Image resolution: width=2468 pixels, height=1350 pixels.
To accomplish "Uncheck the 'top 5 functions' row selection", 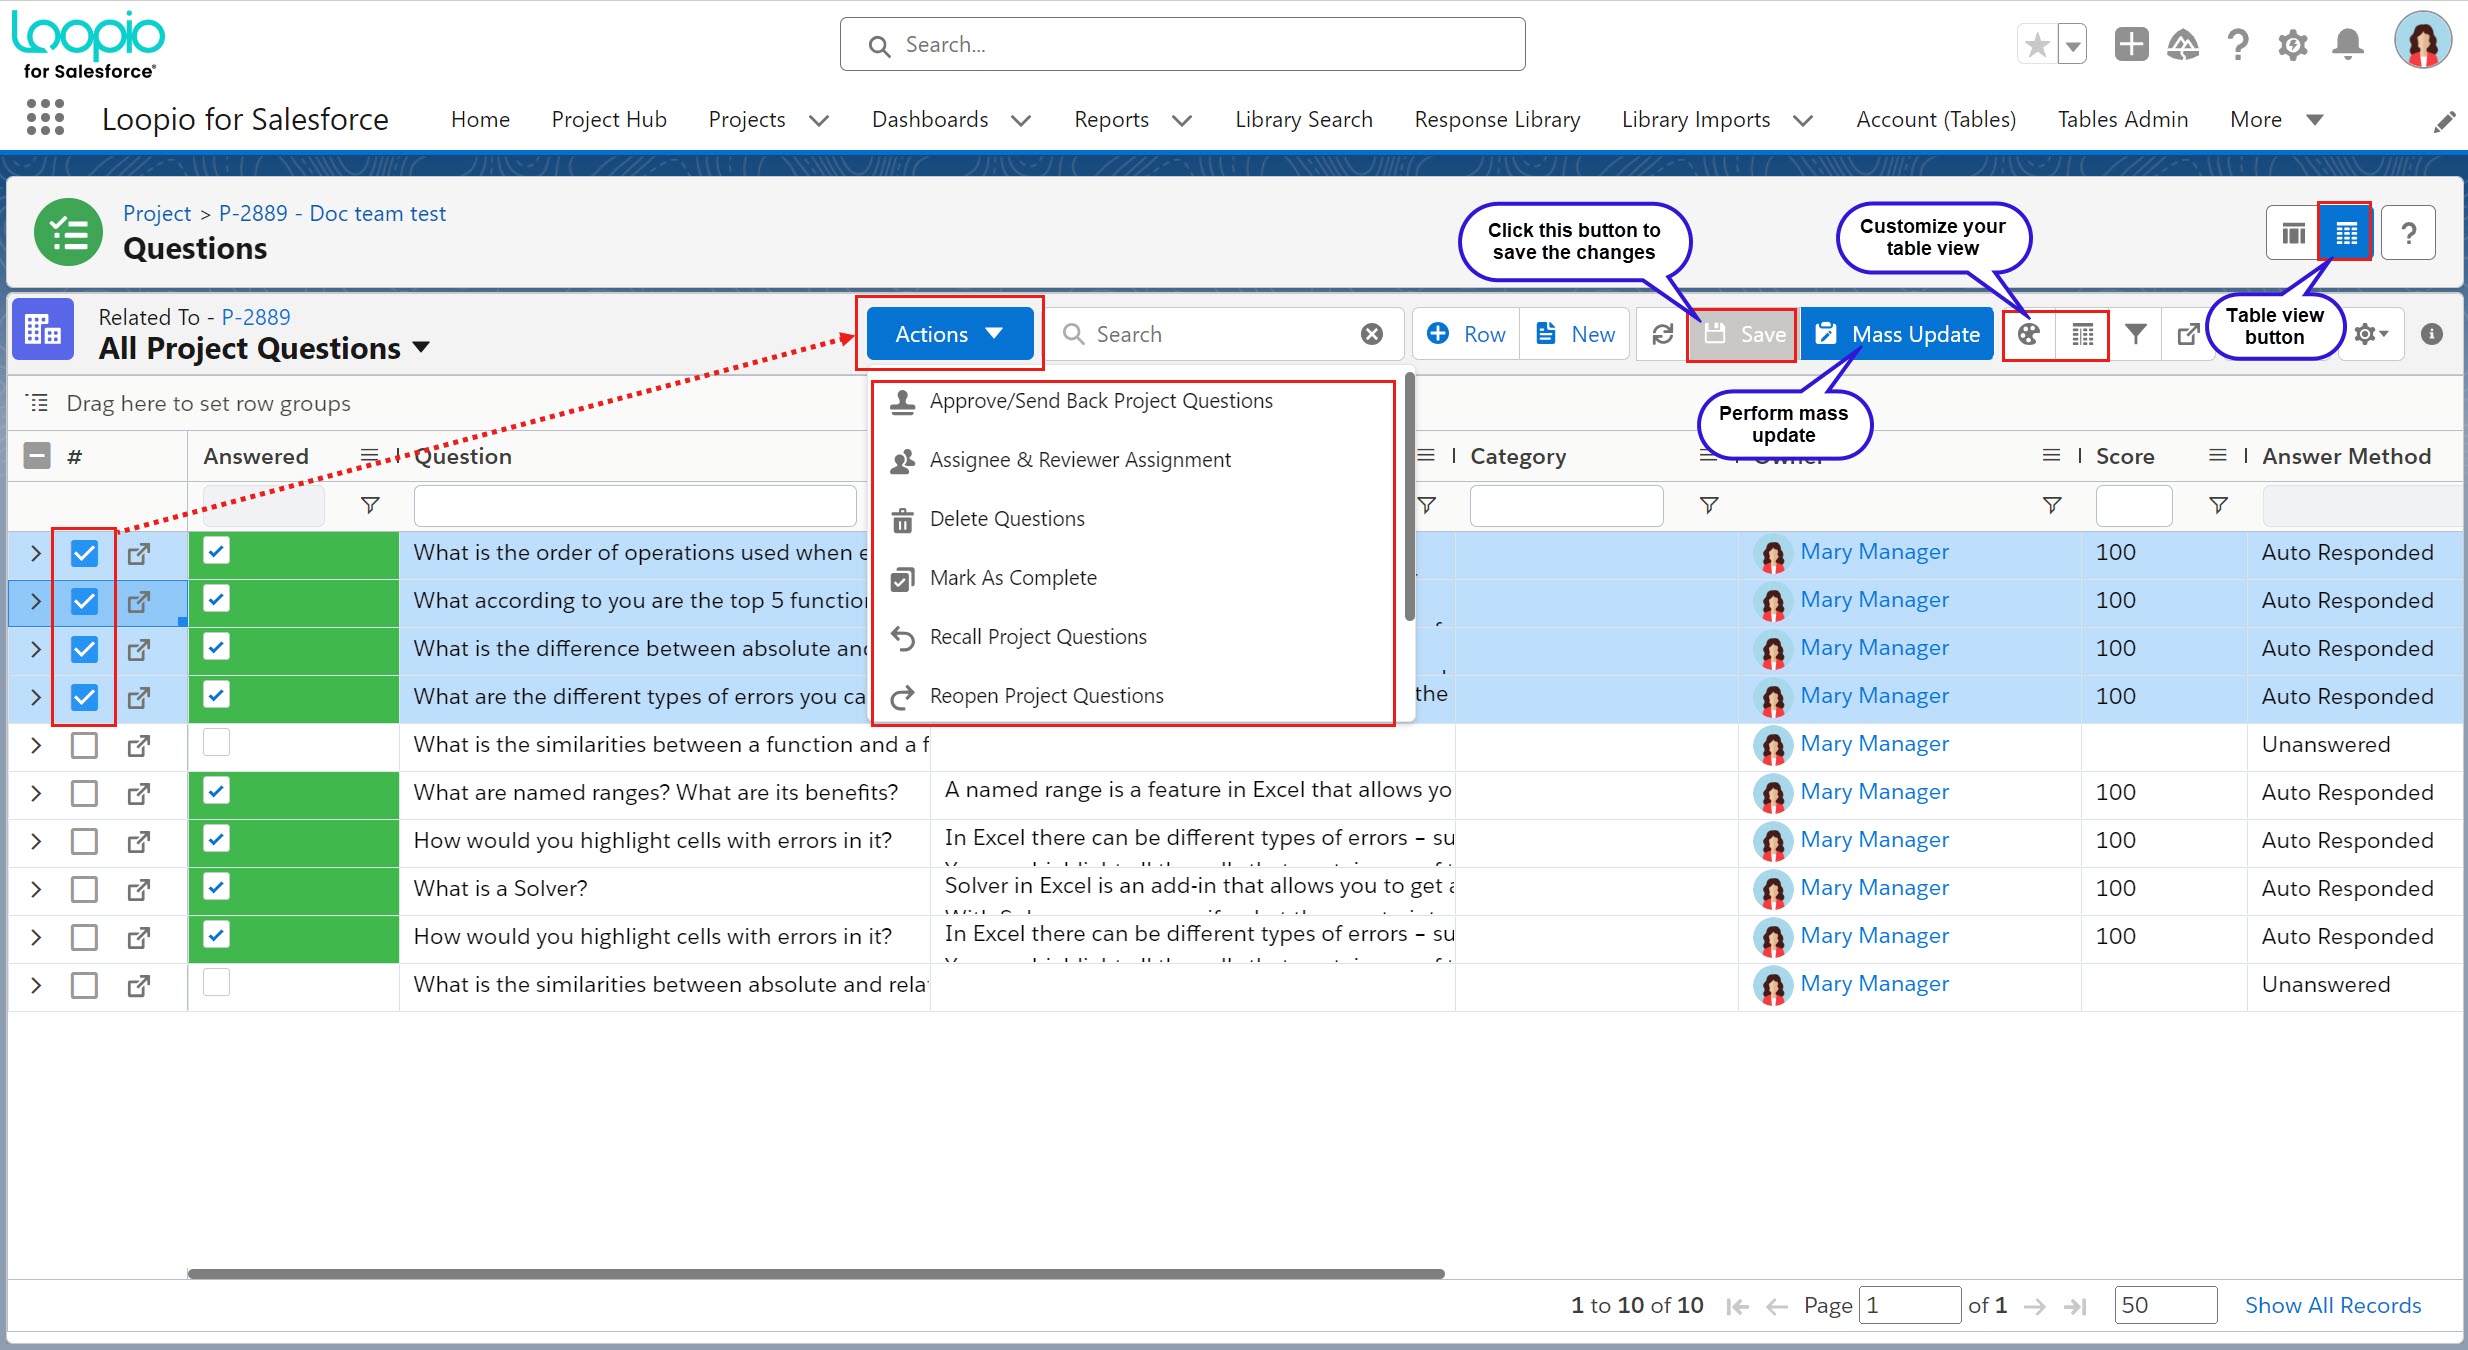I will point(84,601).
